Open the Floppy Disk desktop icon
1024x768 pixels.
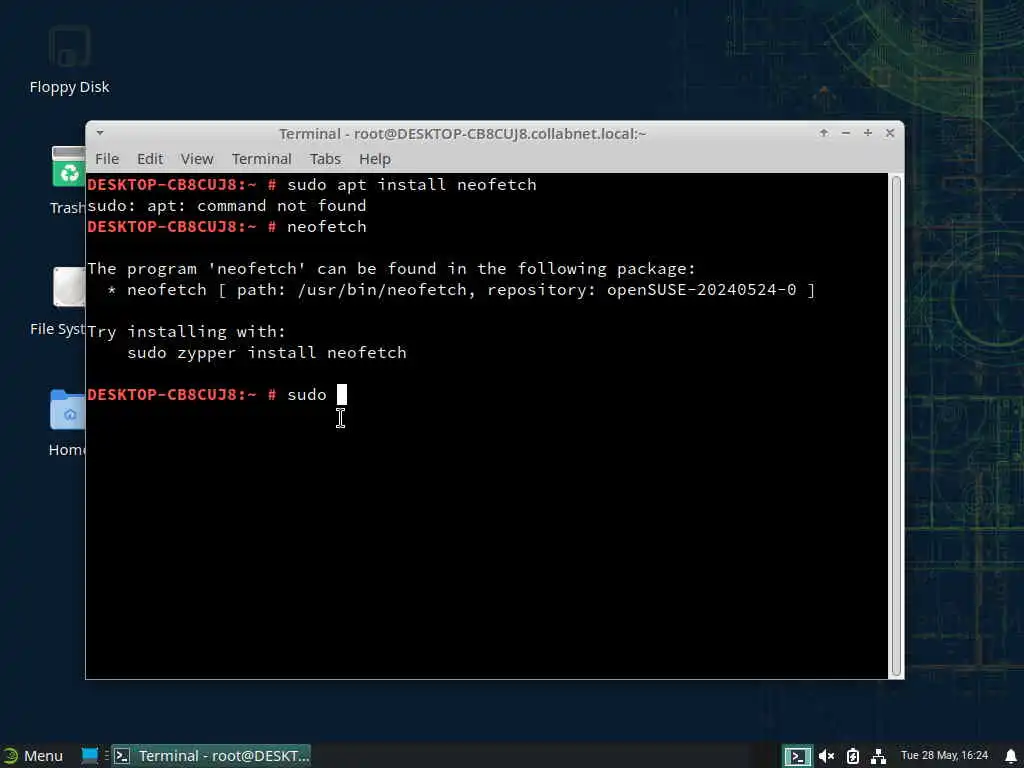click(x=69, y=60)
